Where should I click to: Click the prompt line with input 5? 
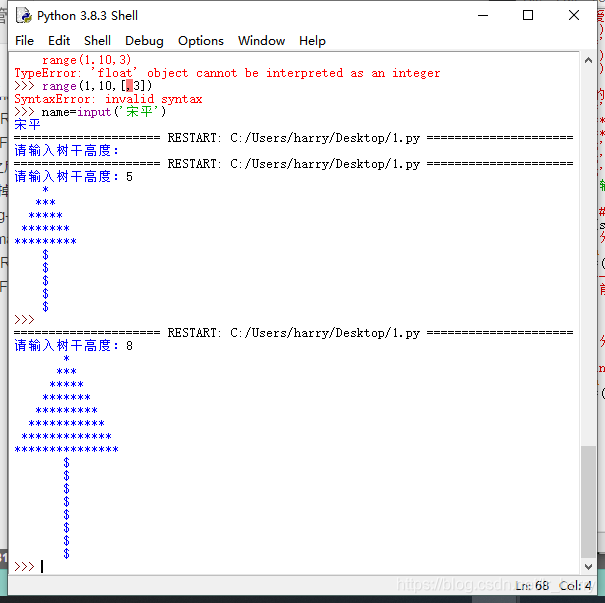73,177
